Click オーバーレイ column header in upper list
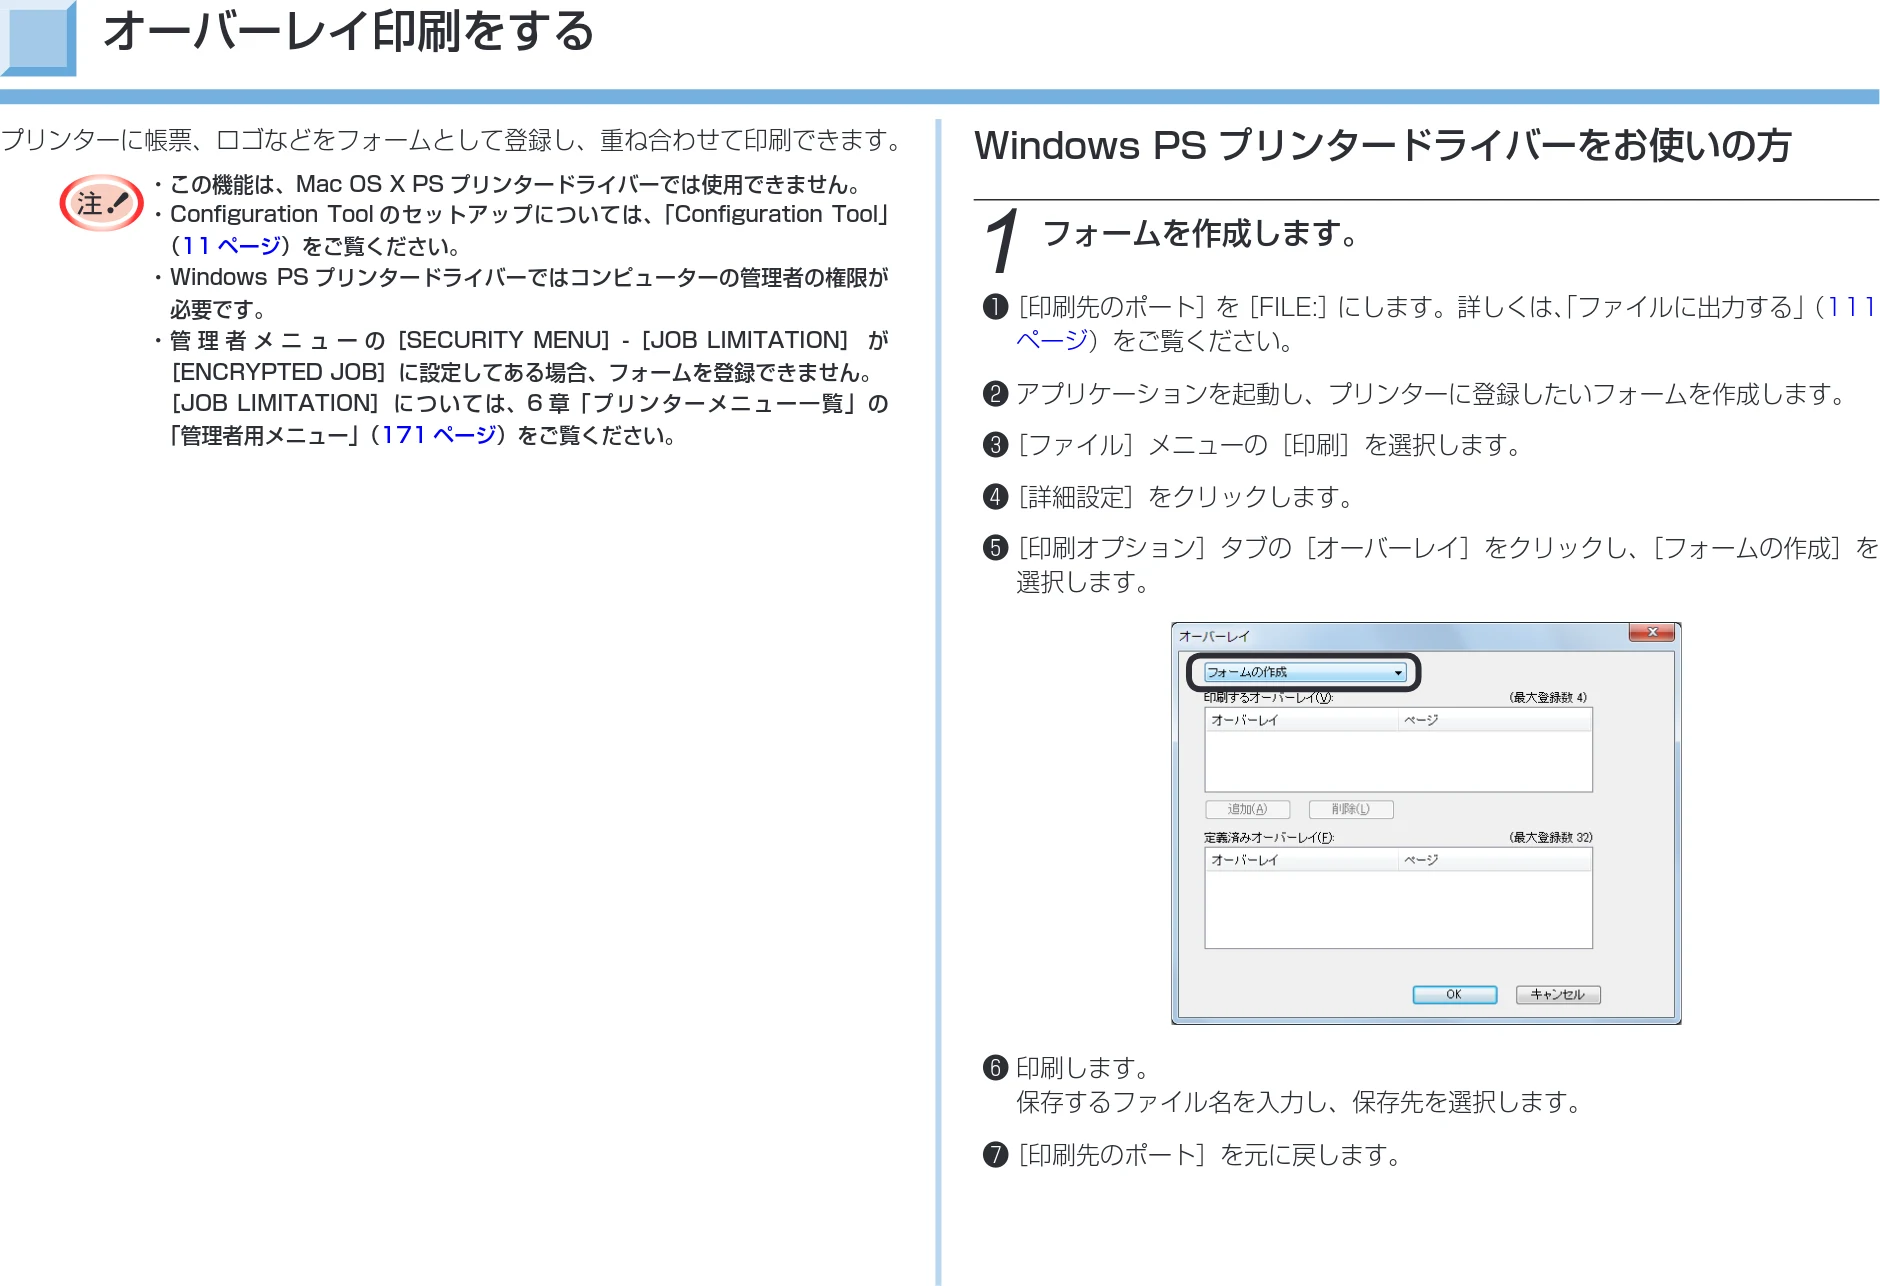This screenshot has width=1880, height=1286. [x=1301, y=720]
